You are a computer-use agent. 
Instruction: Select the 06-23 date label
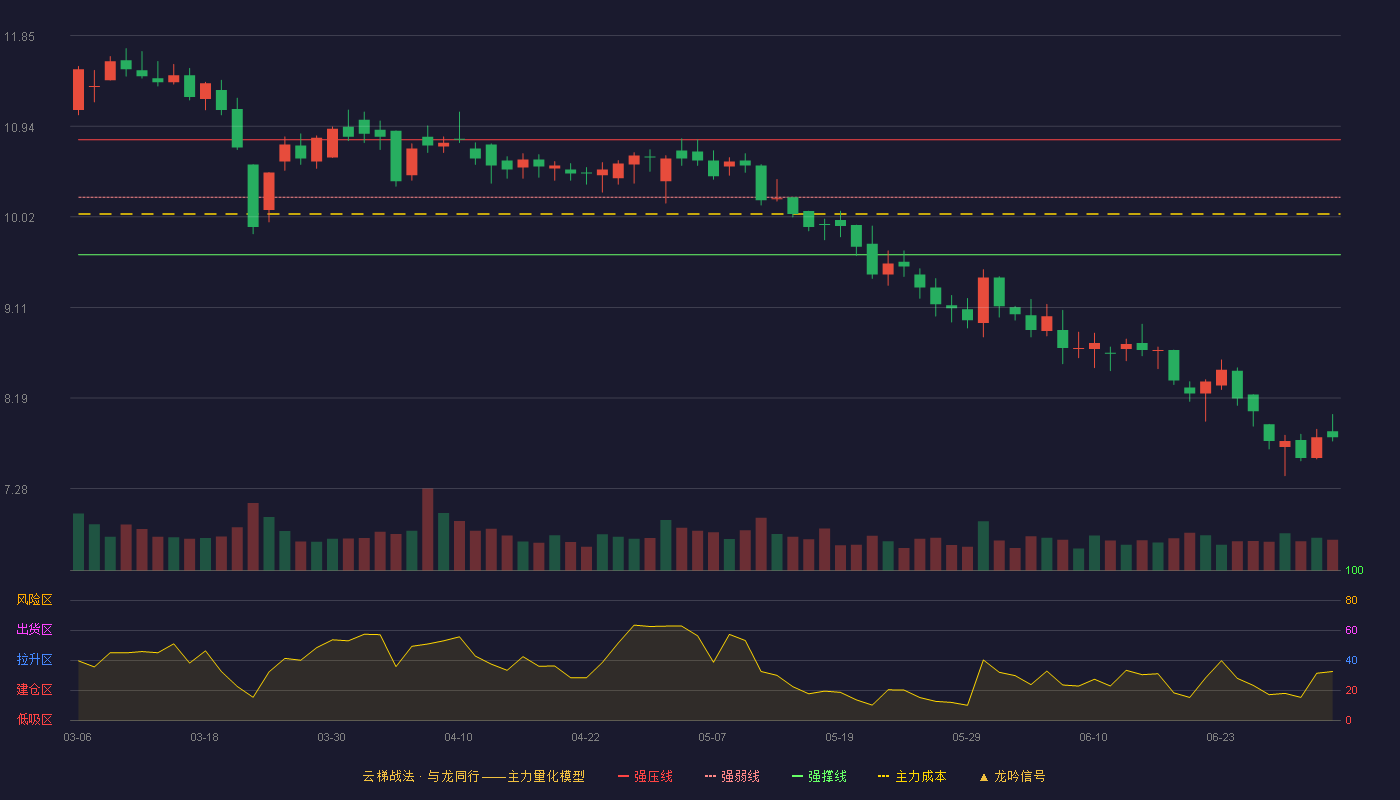click(1220, 737)
